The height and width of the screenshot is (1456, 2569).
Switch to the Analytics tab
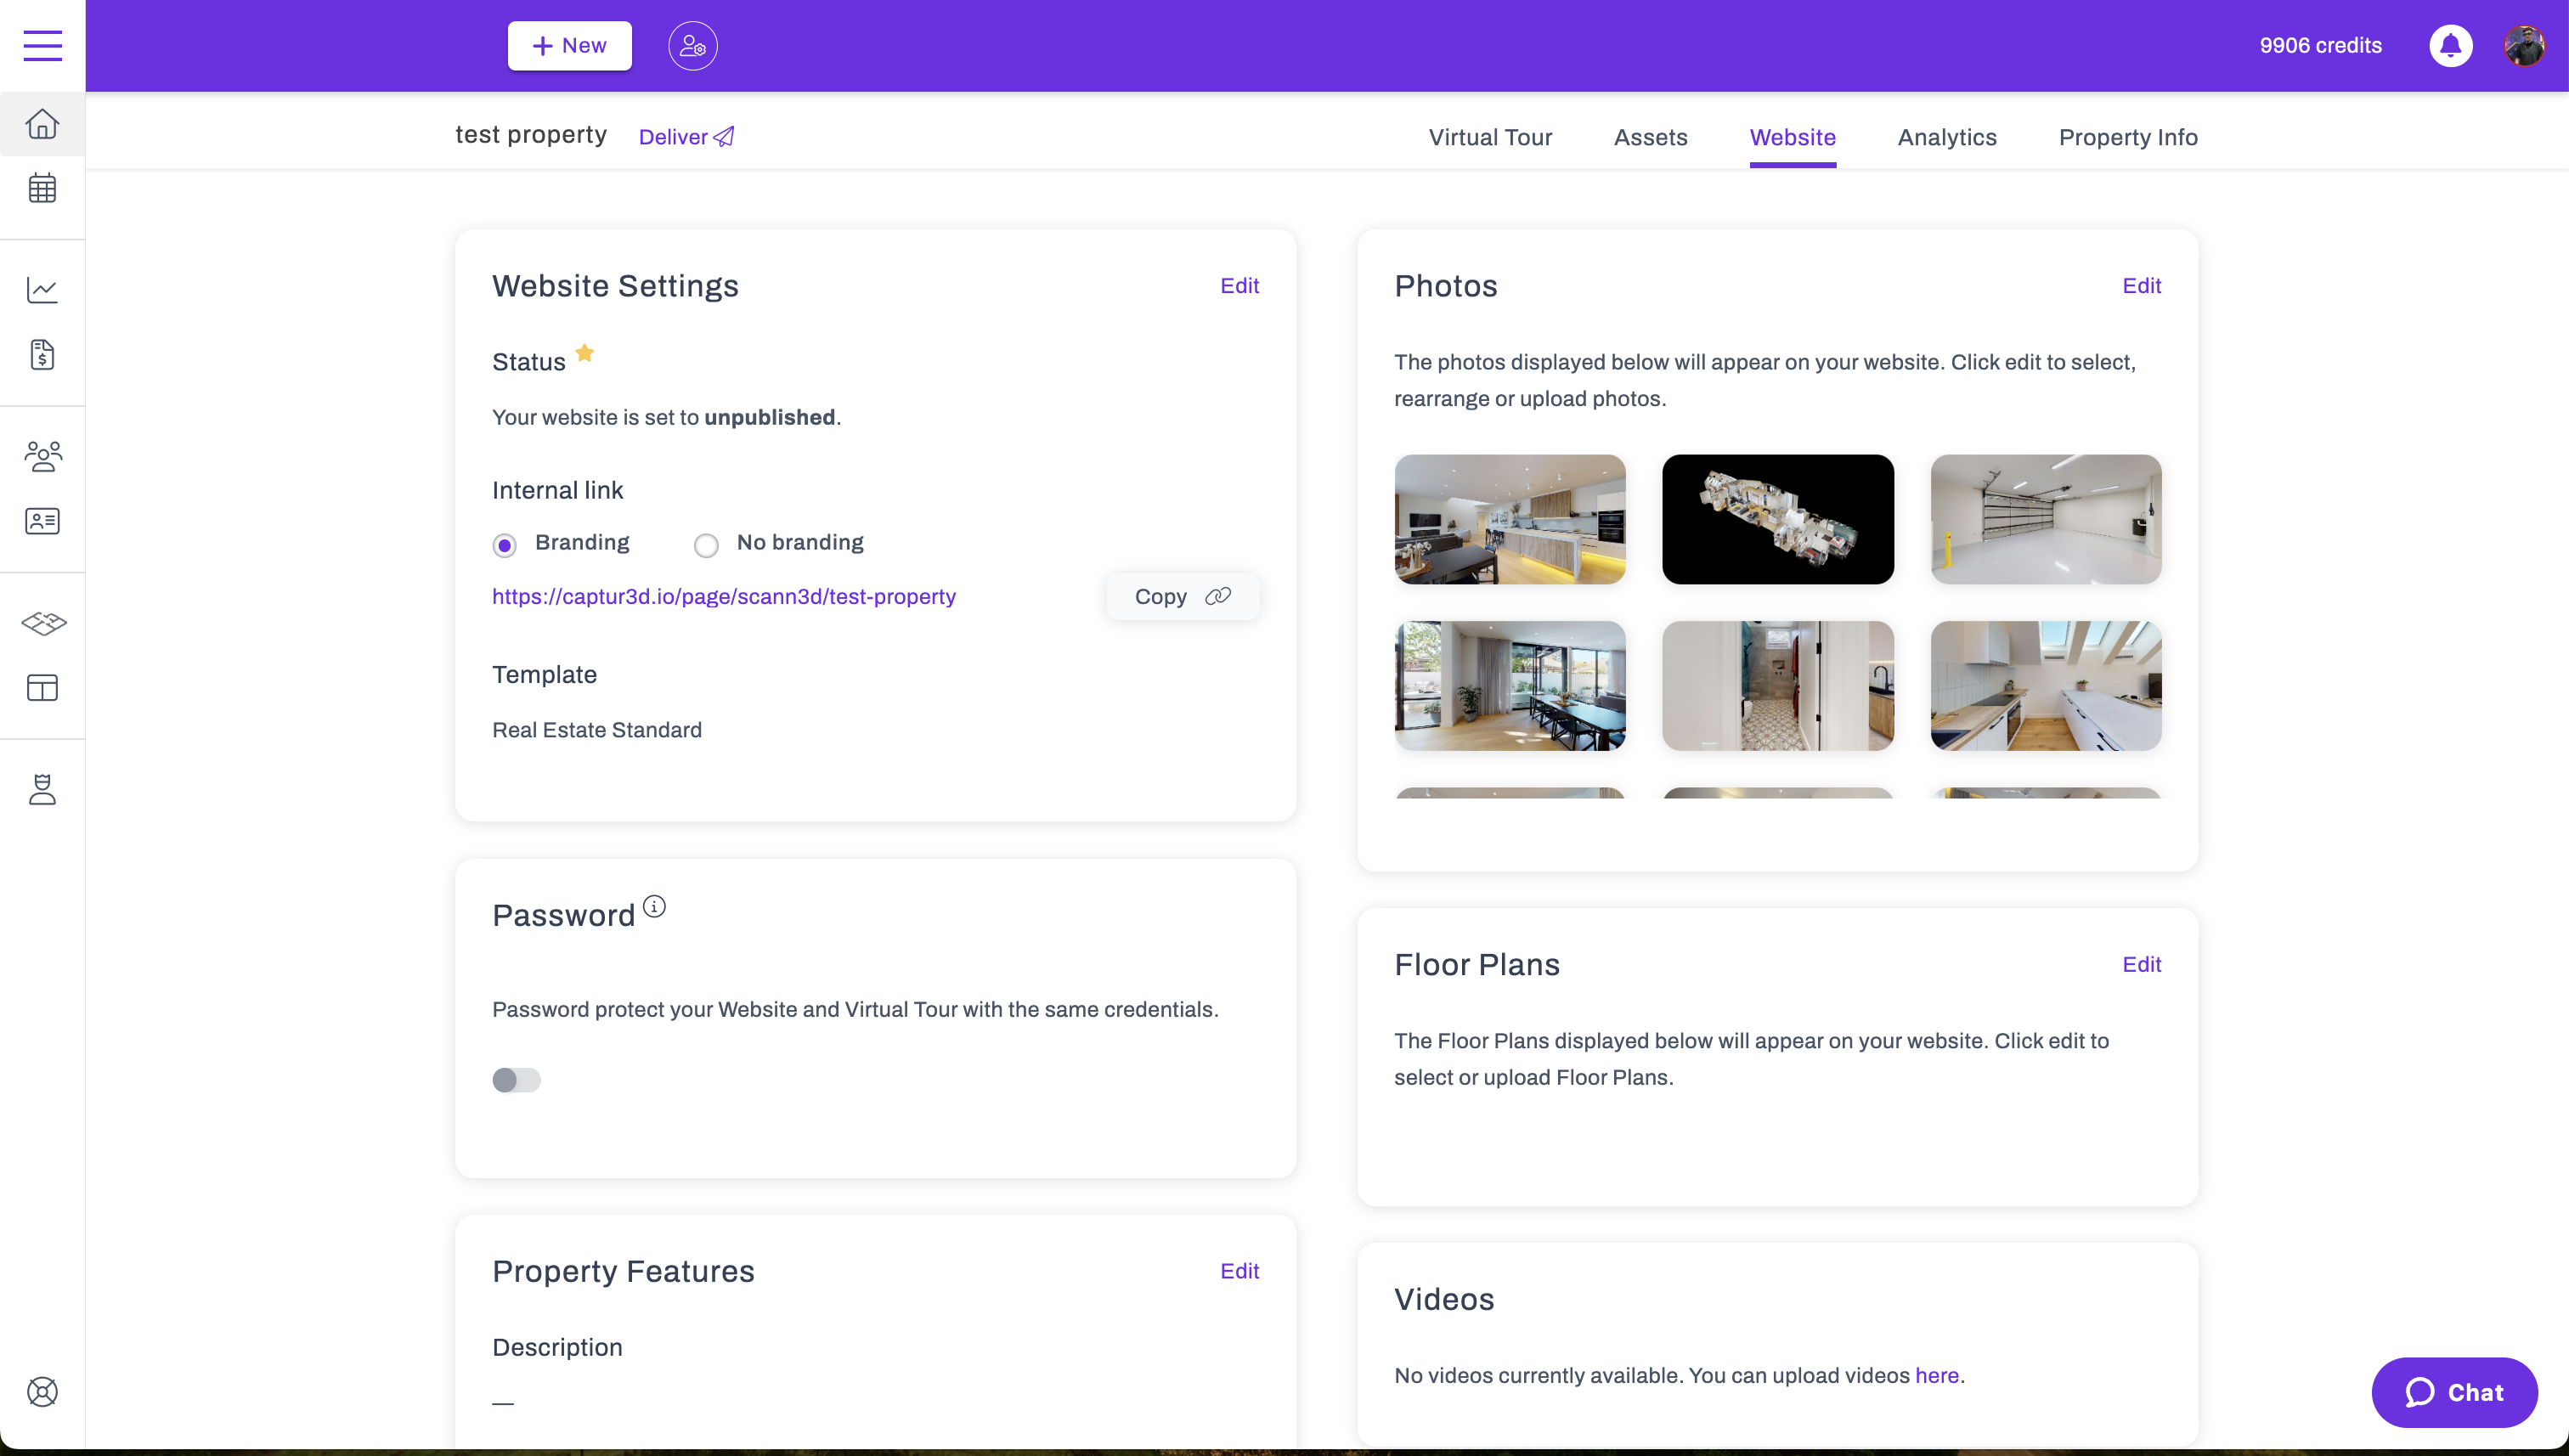(1947, 138)
